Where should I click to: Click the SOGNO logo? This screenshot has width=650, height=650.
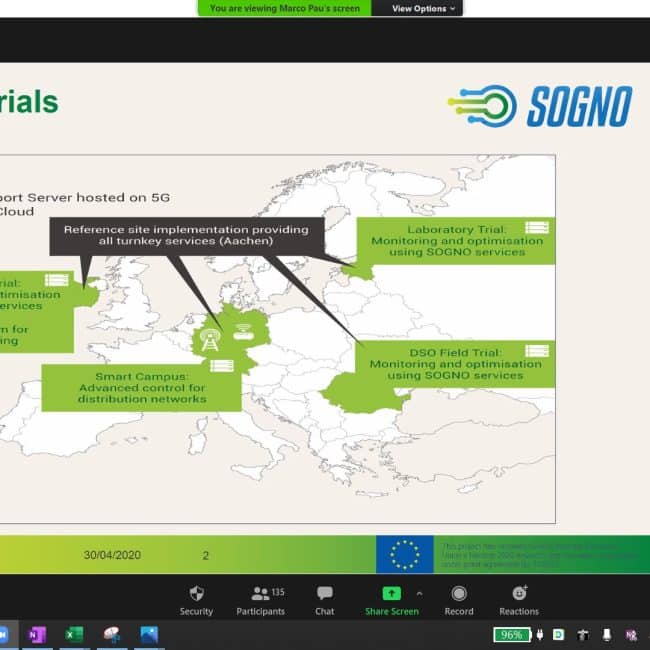[540, 106]
